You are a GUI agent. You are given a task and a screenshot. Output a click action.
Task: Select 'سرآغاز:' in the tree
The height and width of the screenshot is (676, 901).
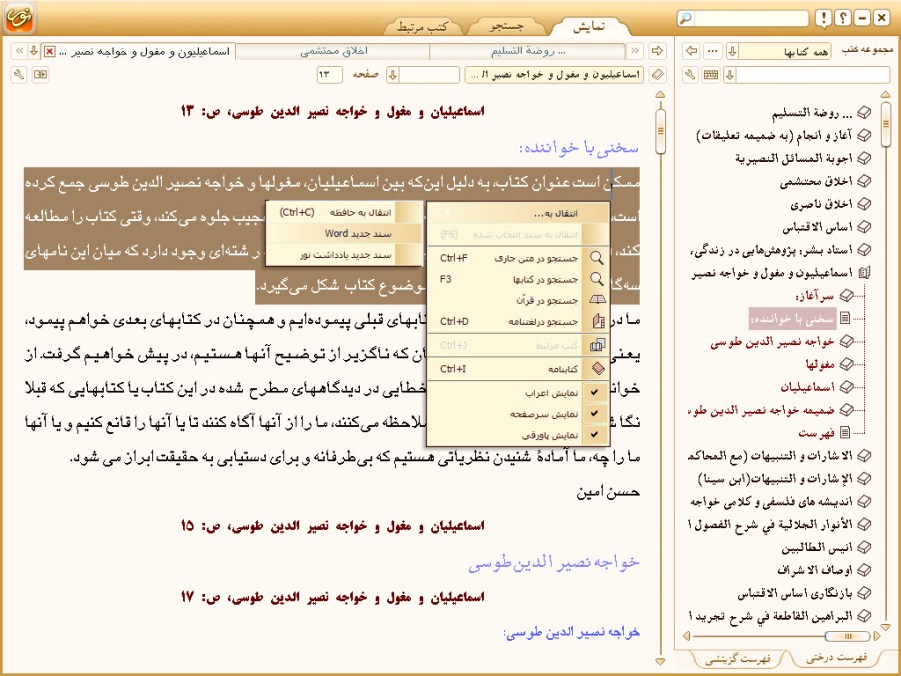(814, 295)
